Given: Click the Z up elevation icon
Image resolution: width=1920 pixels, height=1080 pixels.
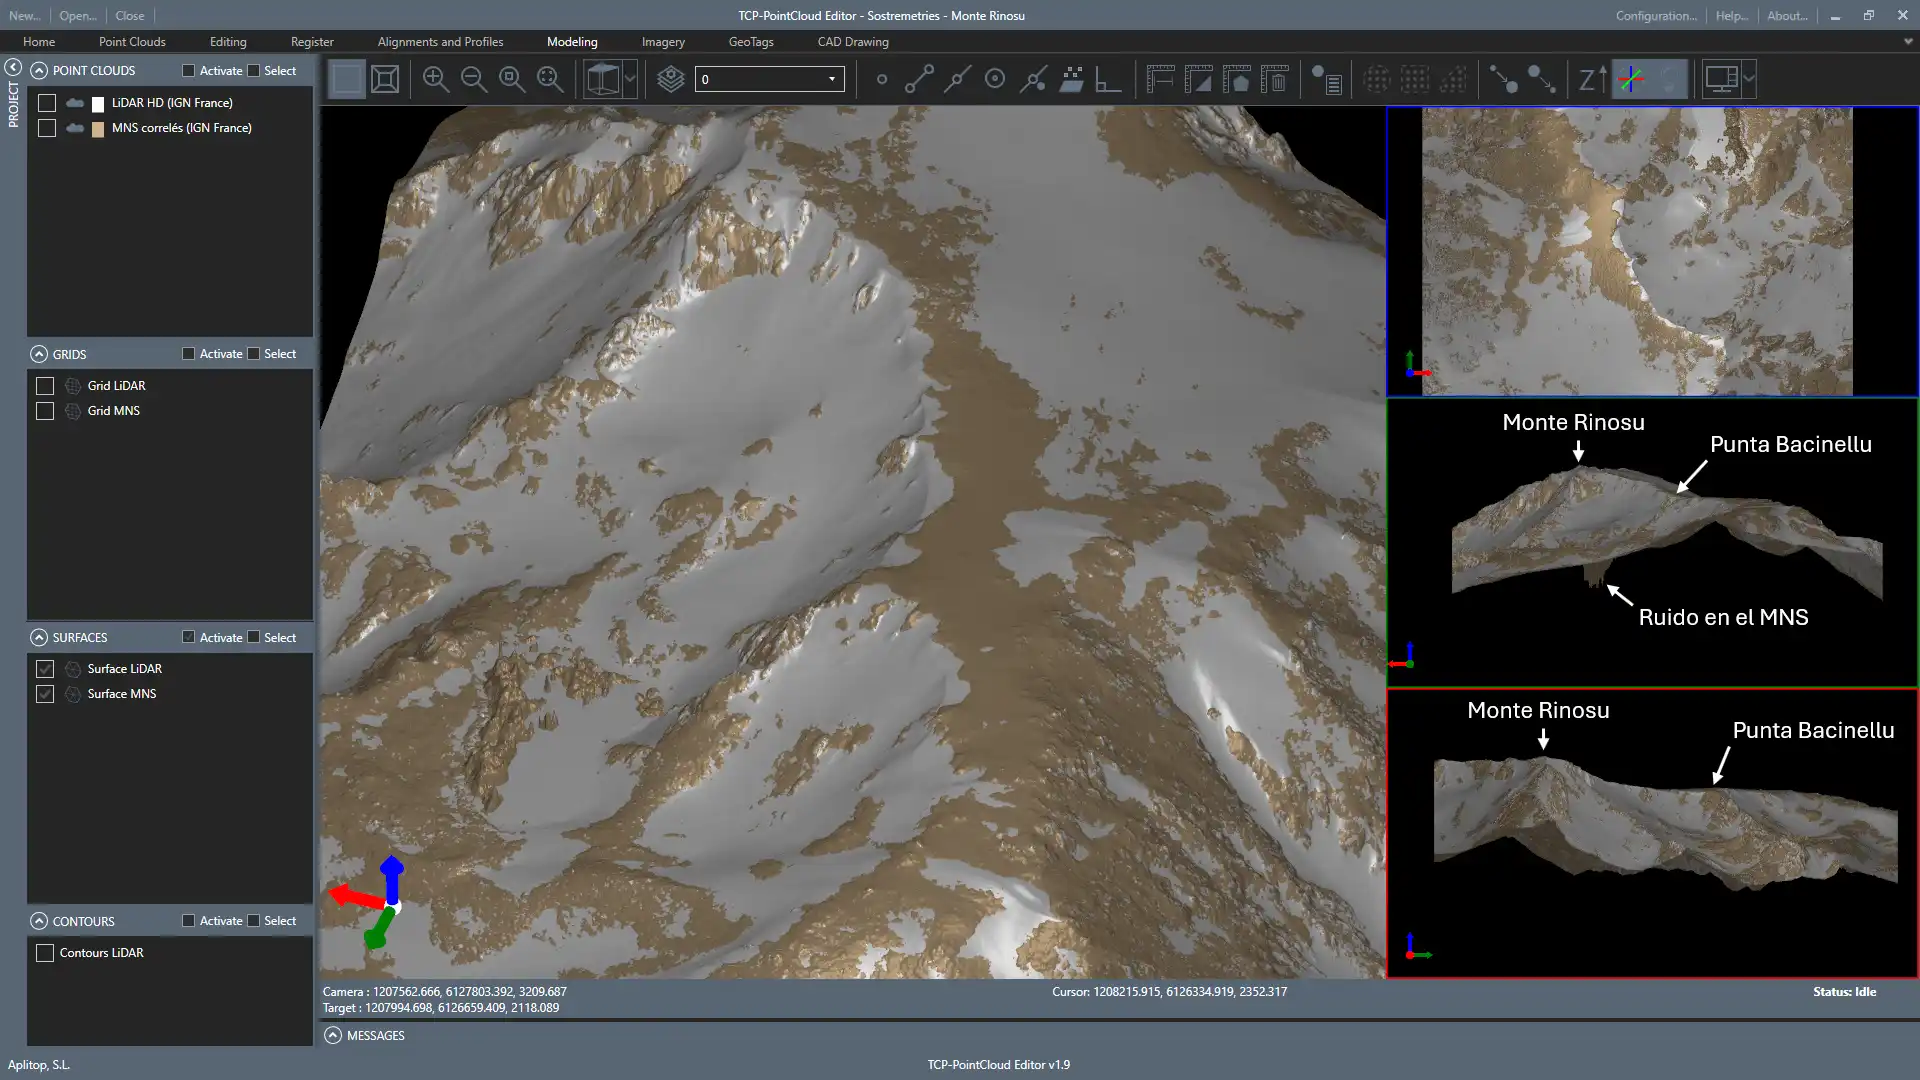Looking at the screenshot, I should pyautogui.click(x=1592, y=79).
